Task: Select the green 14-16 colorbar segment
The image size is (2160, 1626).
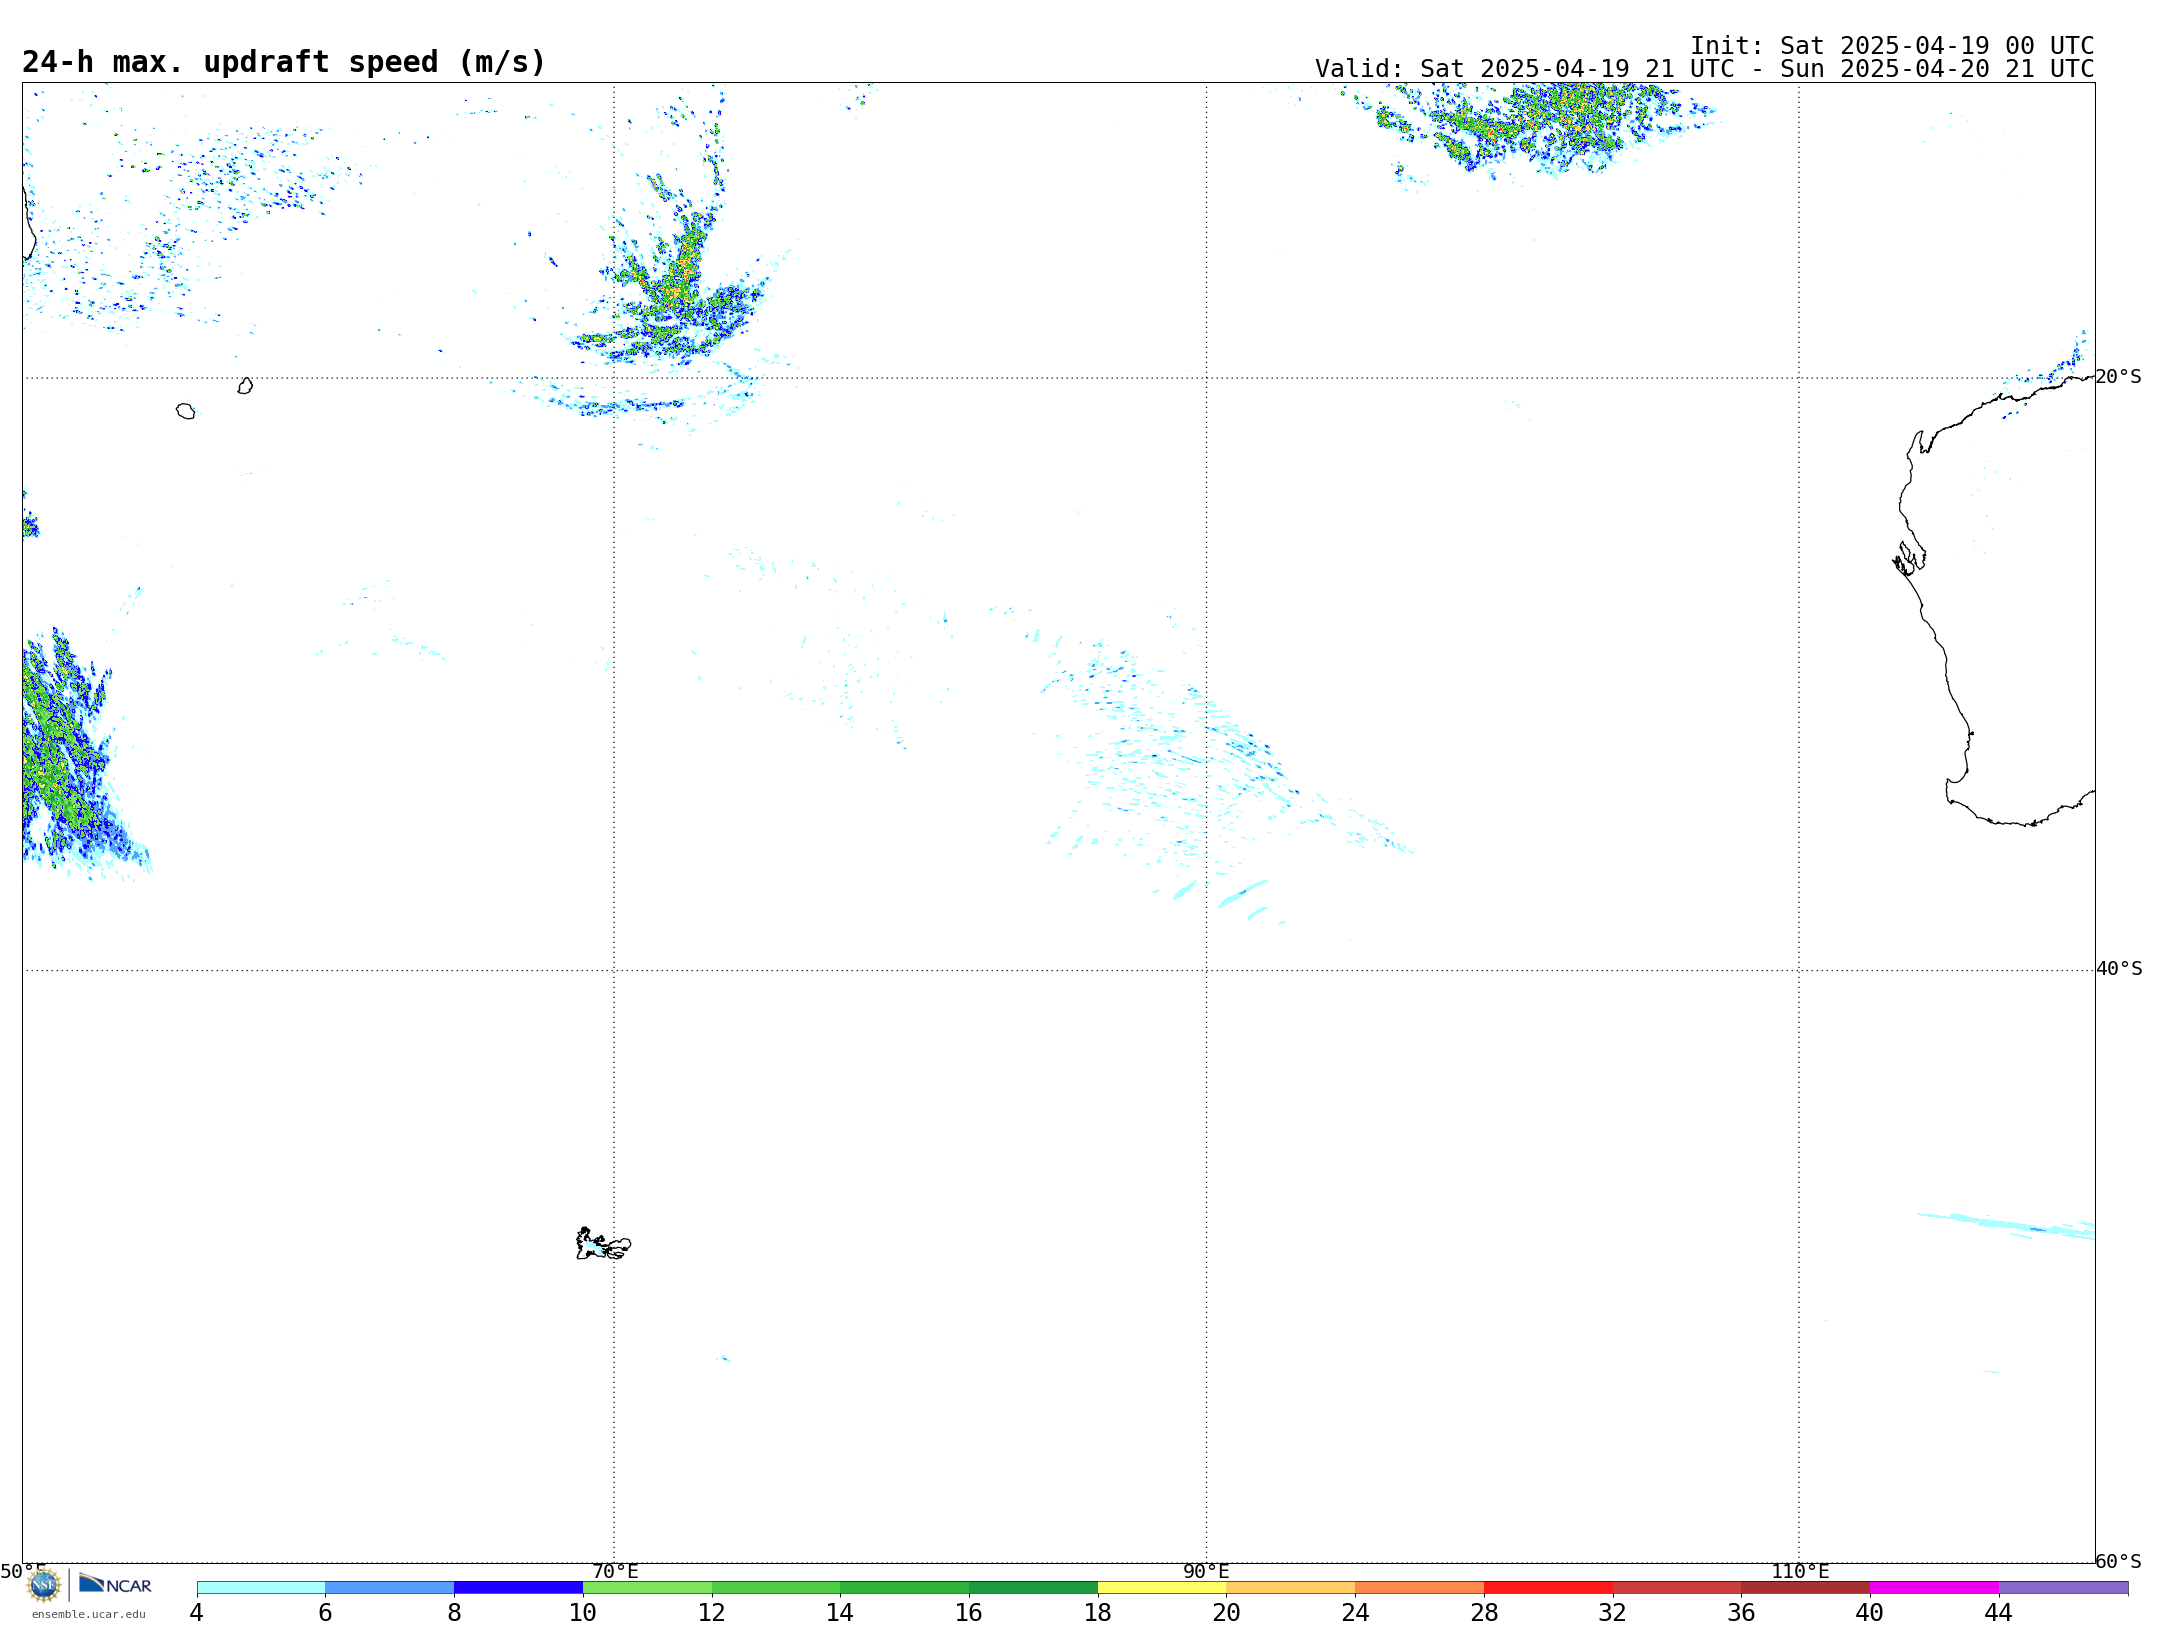Action: (905, 1587)
